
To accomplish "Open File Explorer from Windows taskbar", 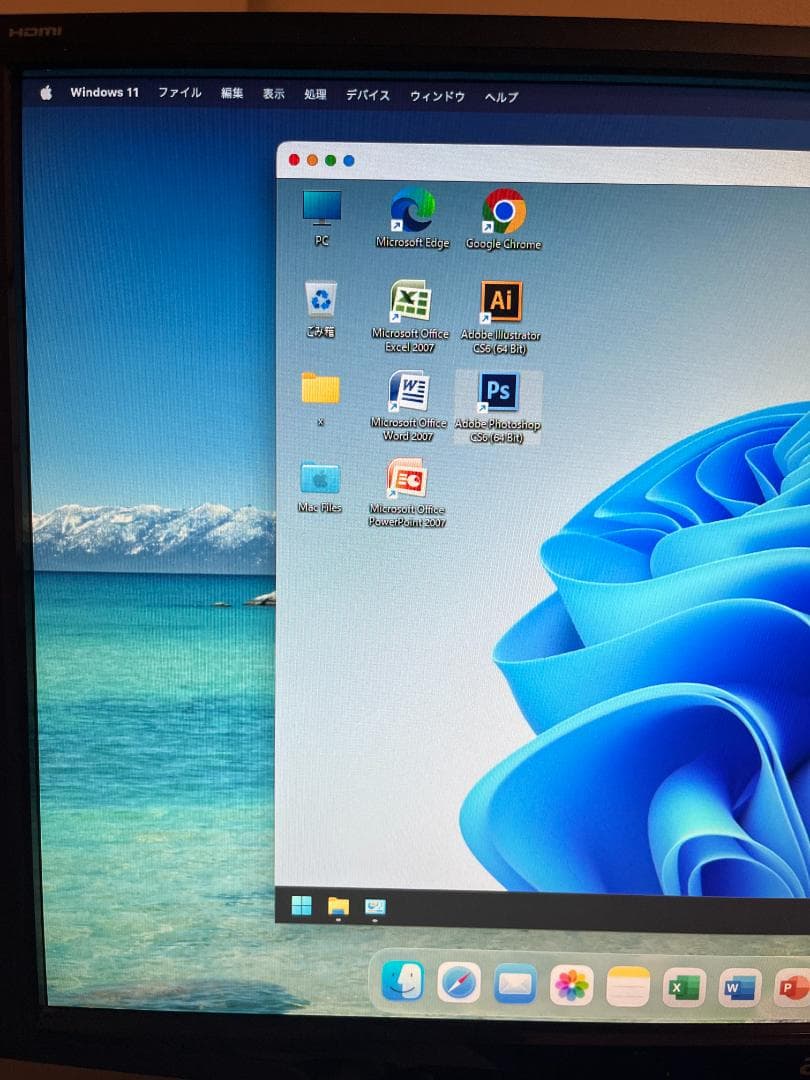I will coord(338,907).
